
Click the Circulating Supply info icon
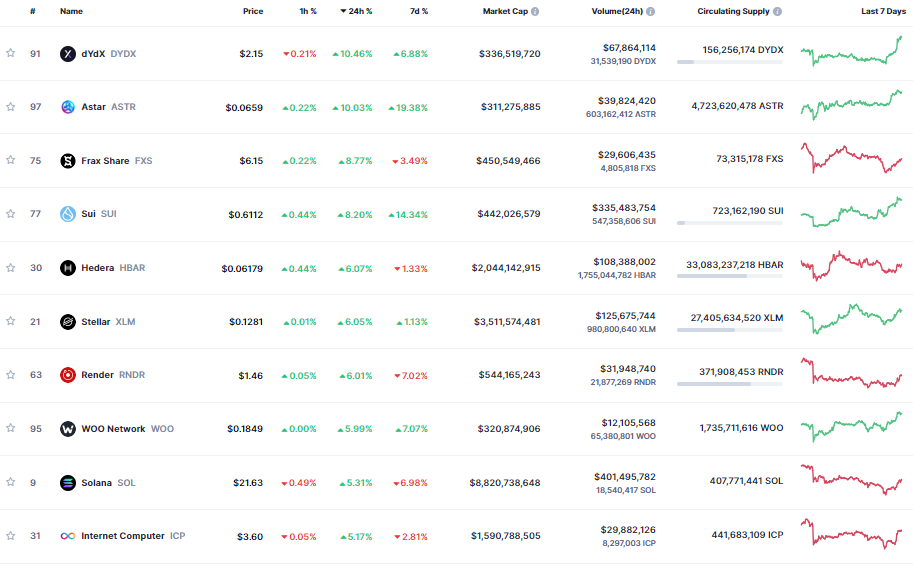pyautogui.click(x=777, y=11)
